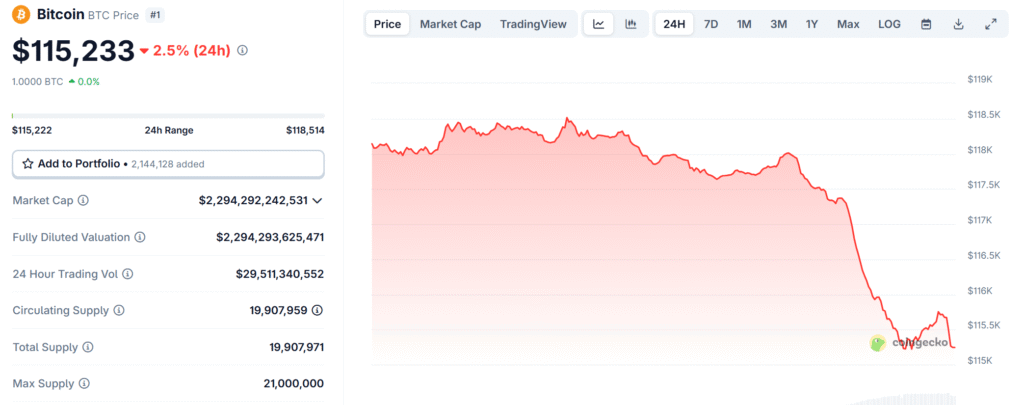The width and height of the screenshot is (1024, 405).
Task: Choose the Max time range
Action: pos(848,24)
